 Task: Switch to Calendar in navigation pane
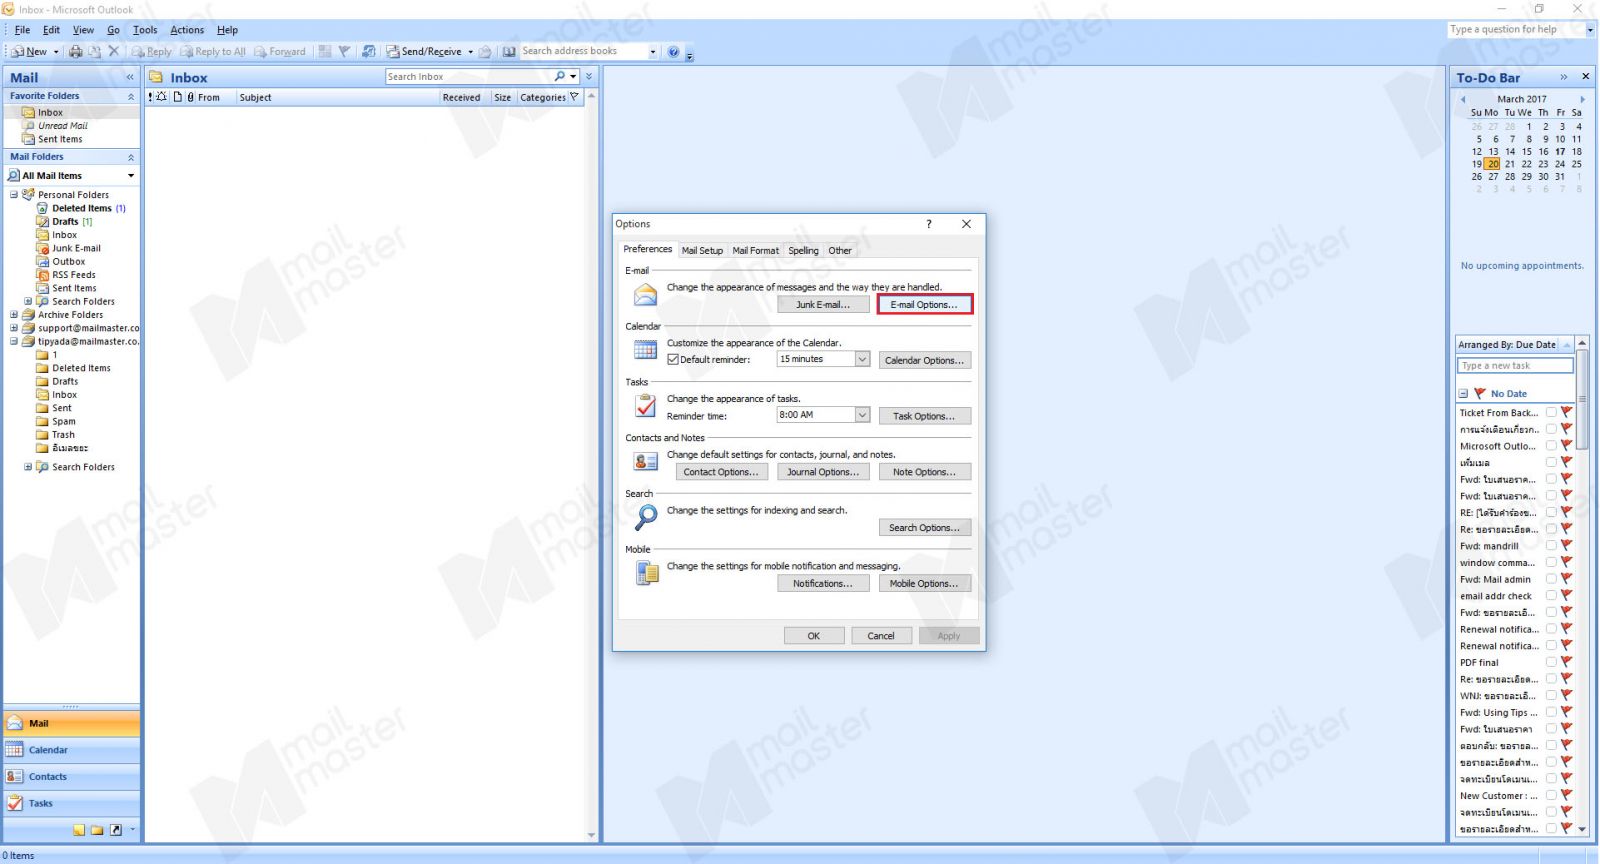[x=71, y=750]
